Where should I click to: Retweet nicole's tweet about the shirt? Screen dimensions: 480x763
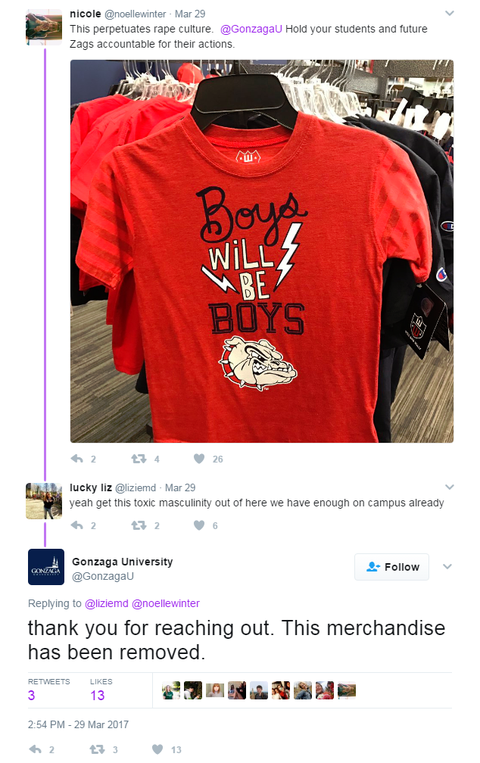139,458
